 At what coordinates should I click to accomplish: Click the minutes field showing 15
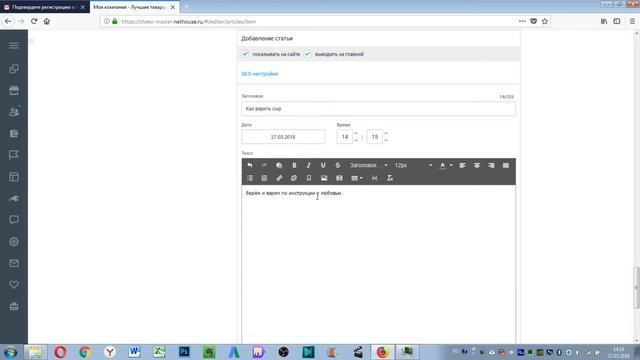[x=375, y=137]
